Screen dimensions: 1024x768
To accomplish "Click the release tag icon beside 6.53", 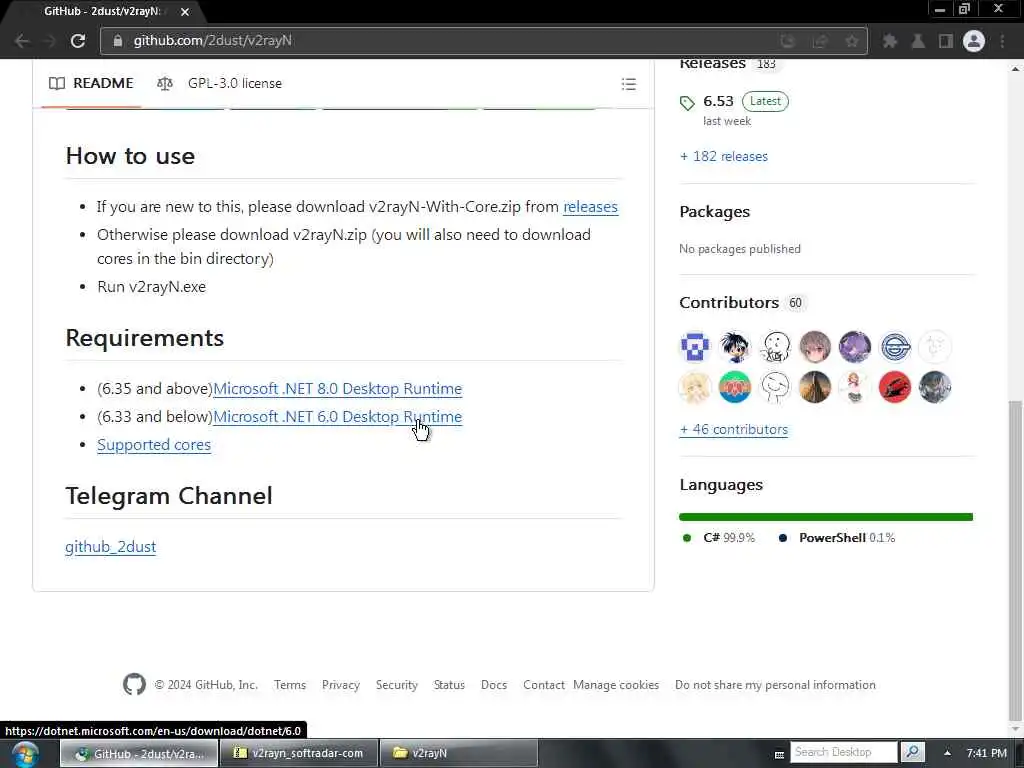I will pos(687,103).
